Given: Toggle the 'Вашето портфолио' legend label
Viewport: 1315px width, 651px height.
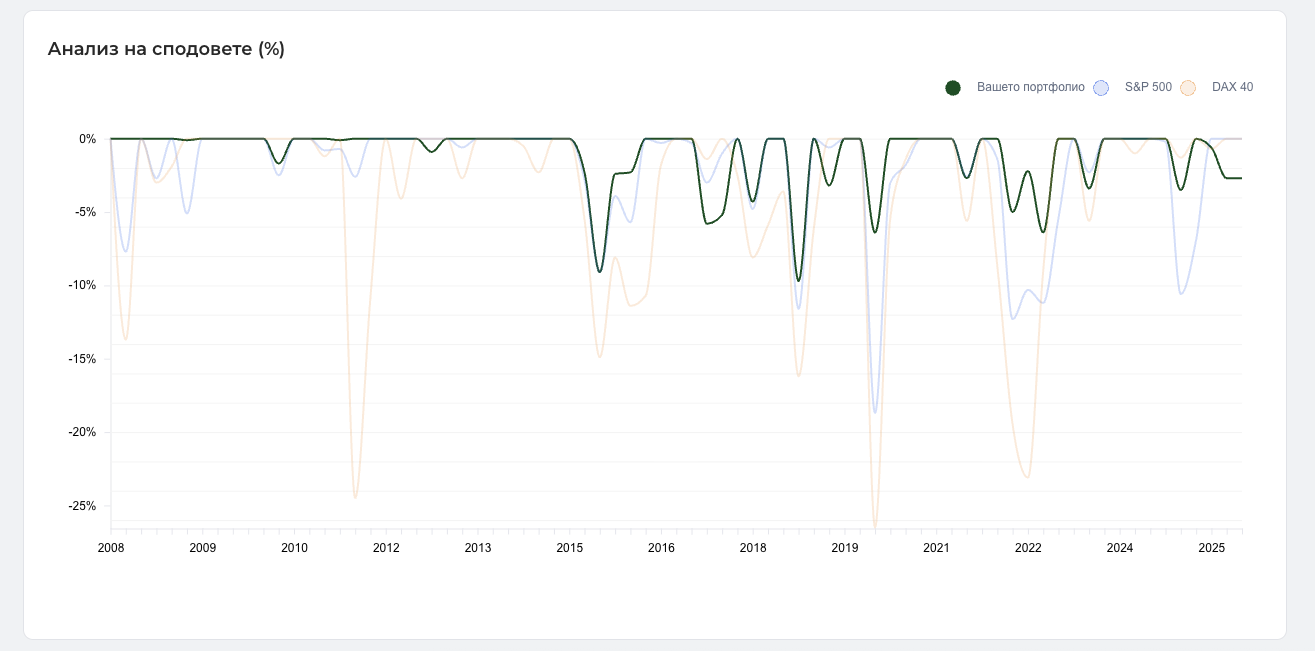Looking at the screenshot, I should click(x=1030, y=88).
